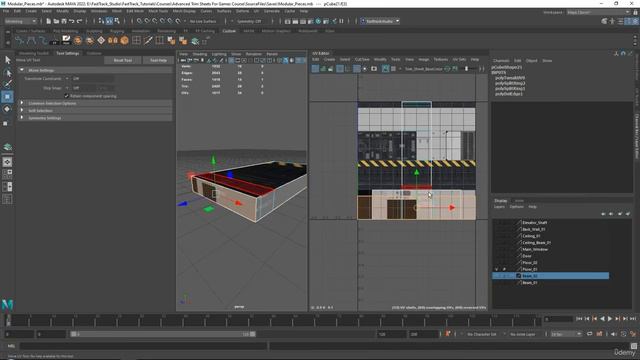
Task: Click the playback range slider bar
Action: pyautogui.click(x=163, y=334)
